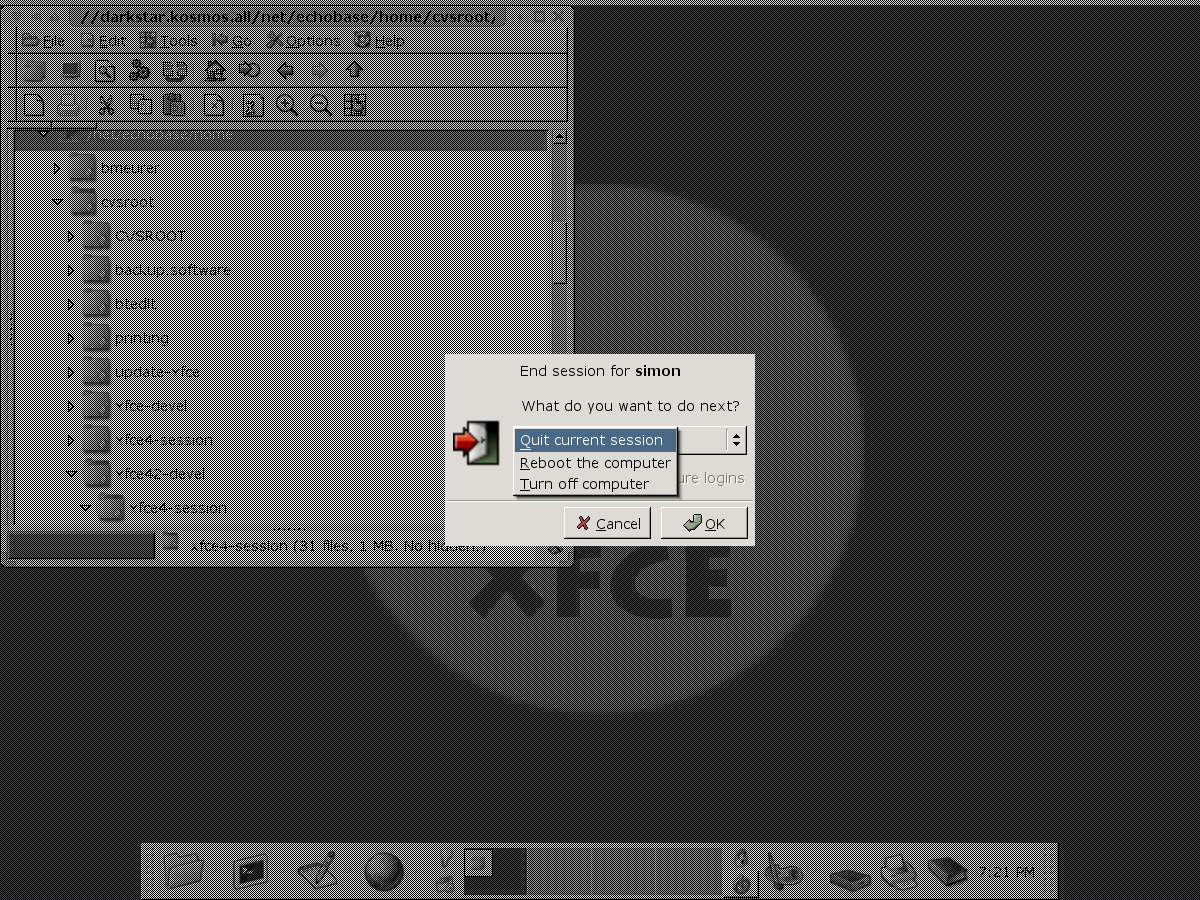Open the Options menu in the file manager
This screenshot has height=900, width=1200.
pos(304,41)
